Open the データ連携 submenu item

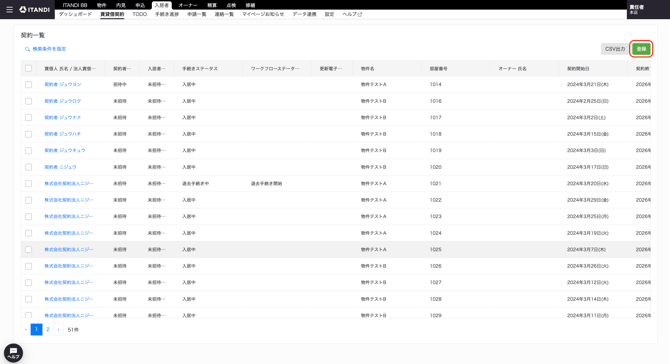[304, 14]
